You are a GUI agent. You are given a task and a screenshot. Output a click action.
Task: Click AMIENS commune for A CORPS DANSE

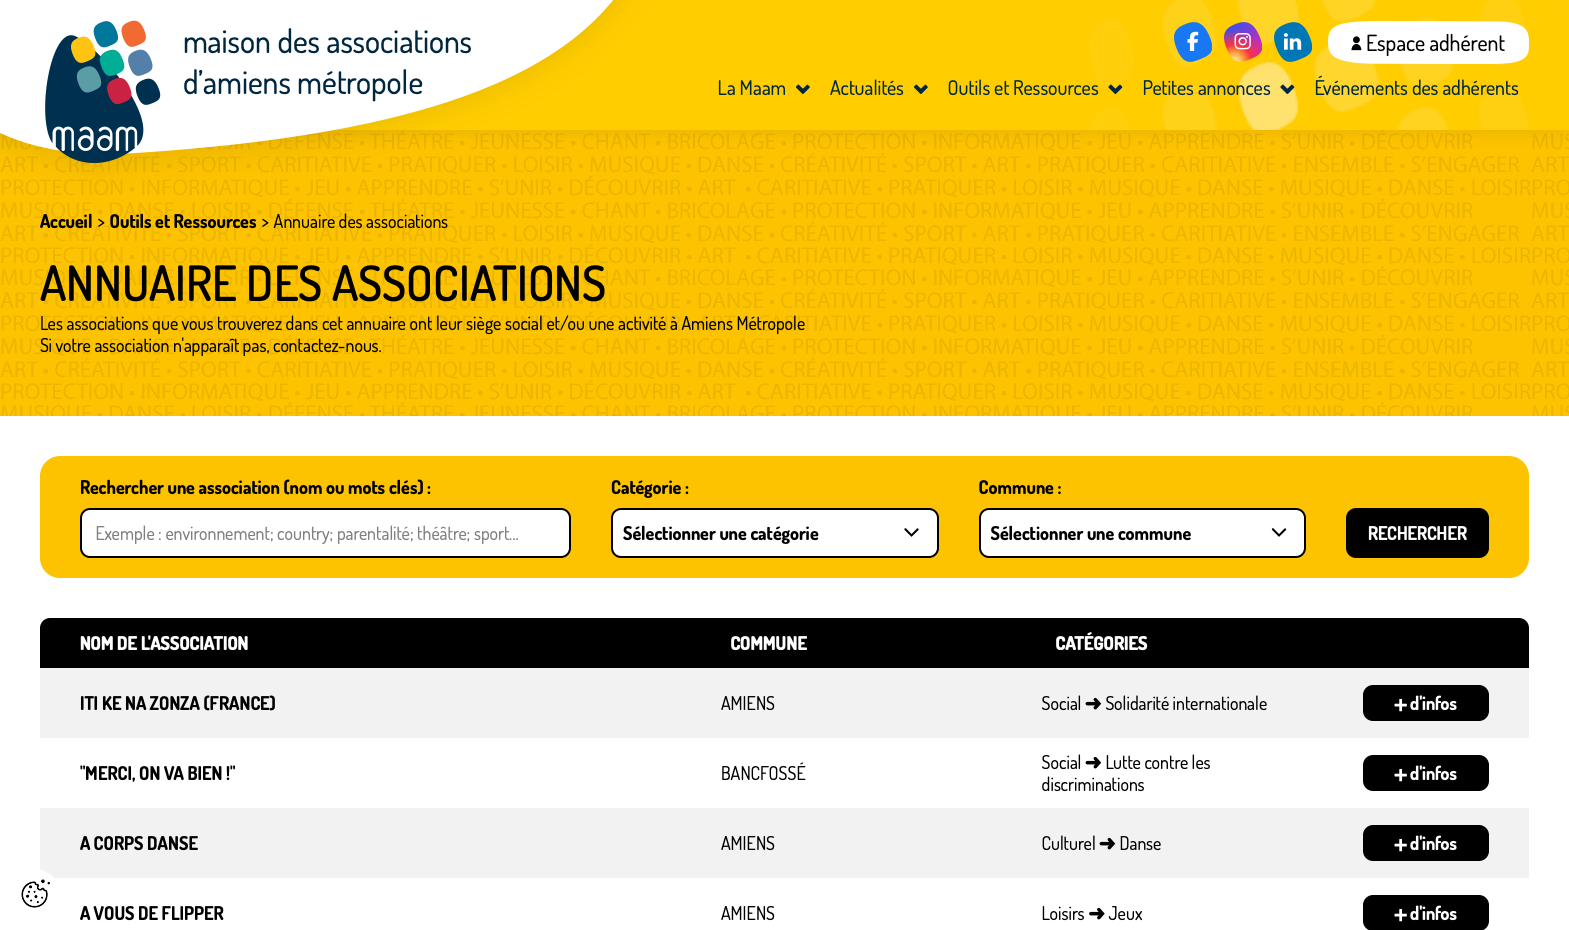[748, 844]
